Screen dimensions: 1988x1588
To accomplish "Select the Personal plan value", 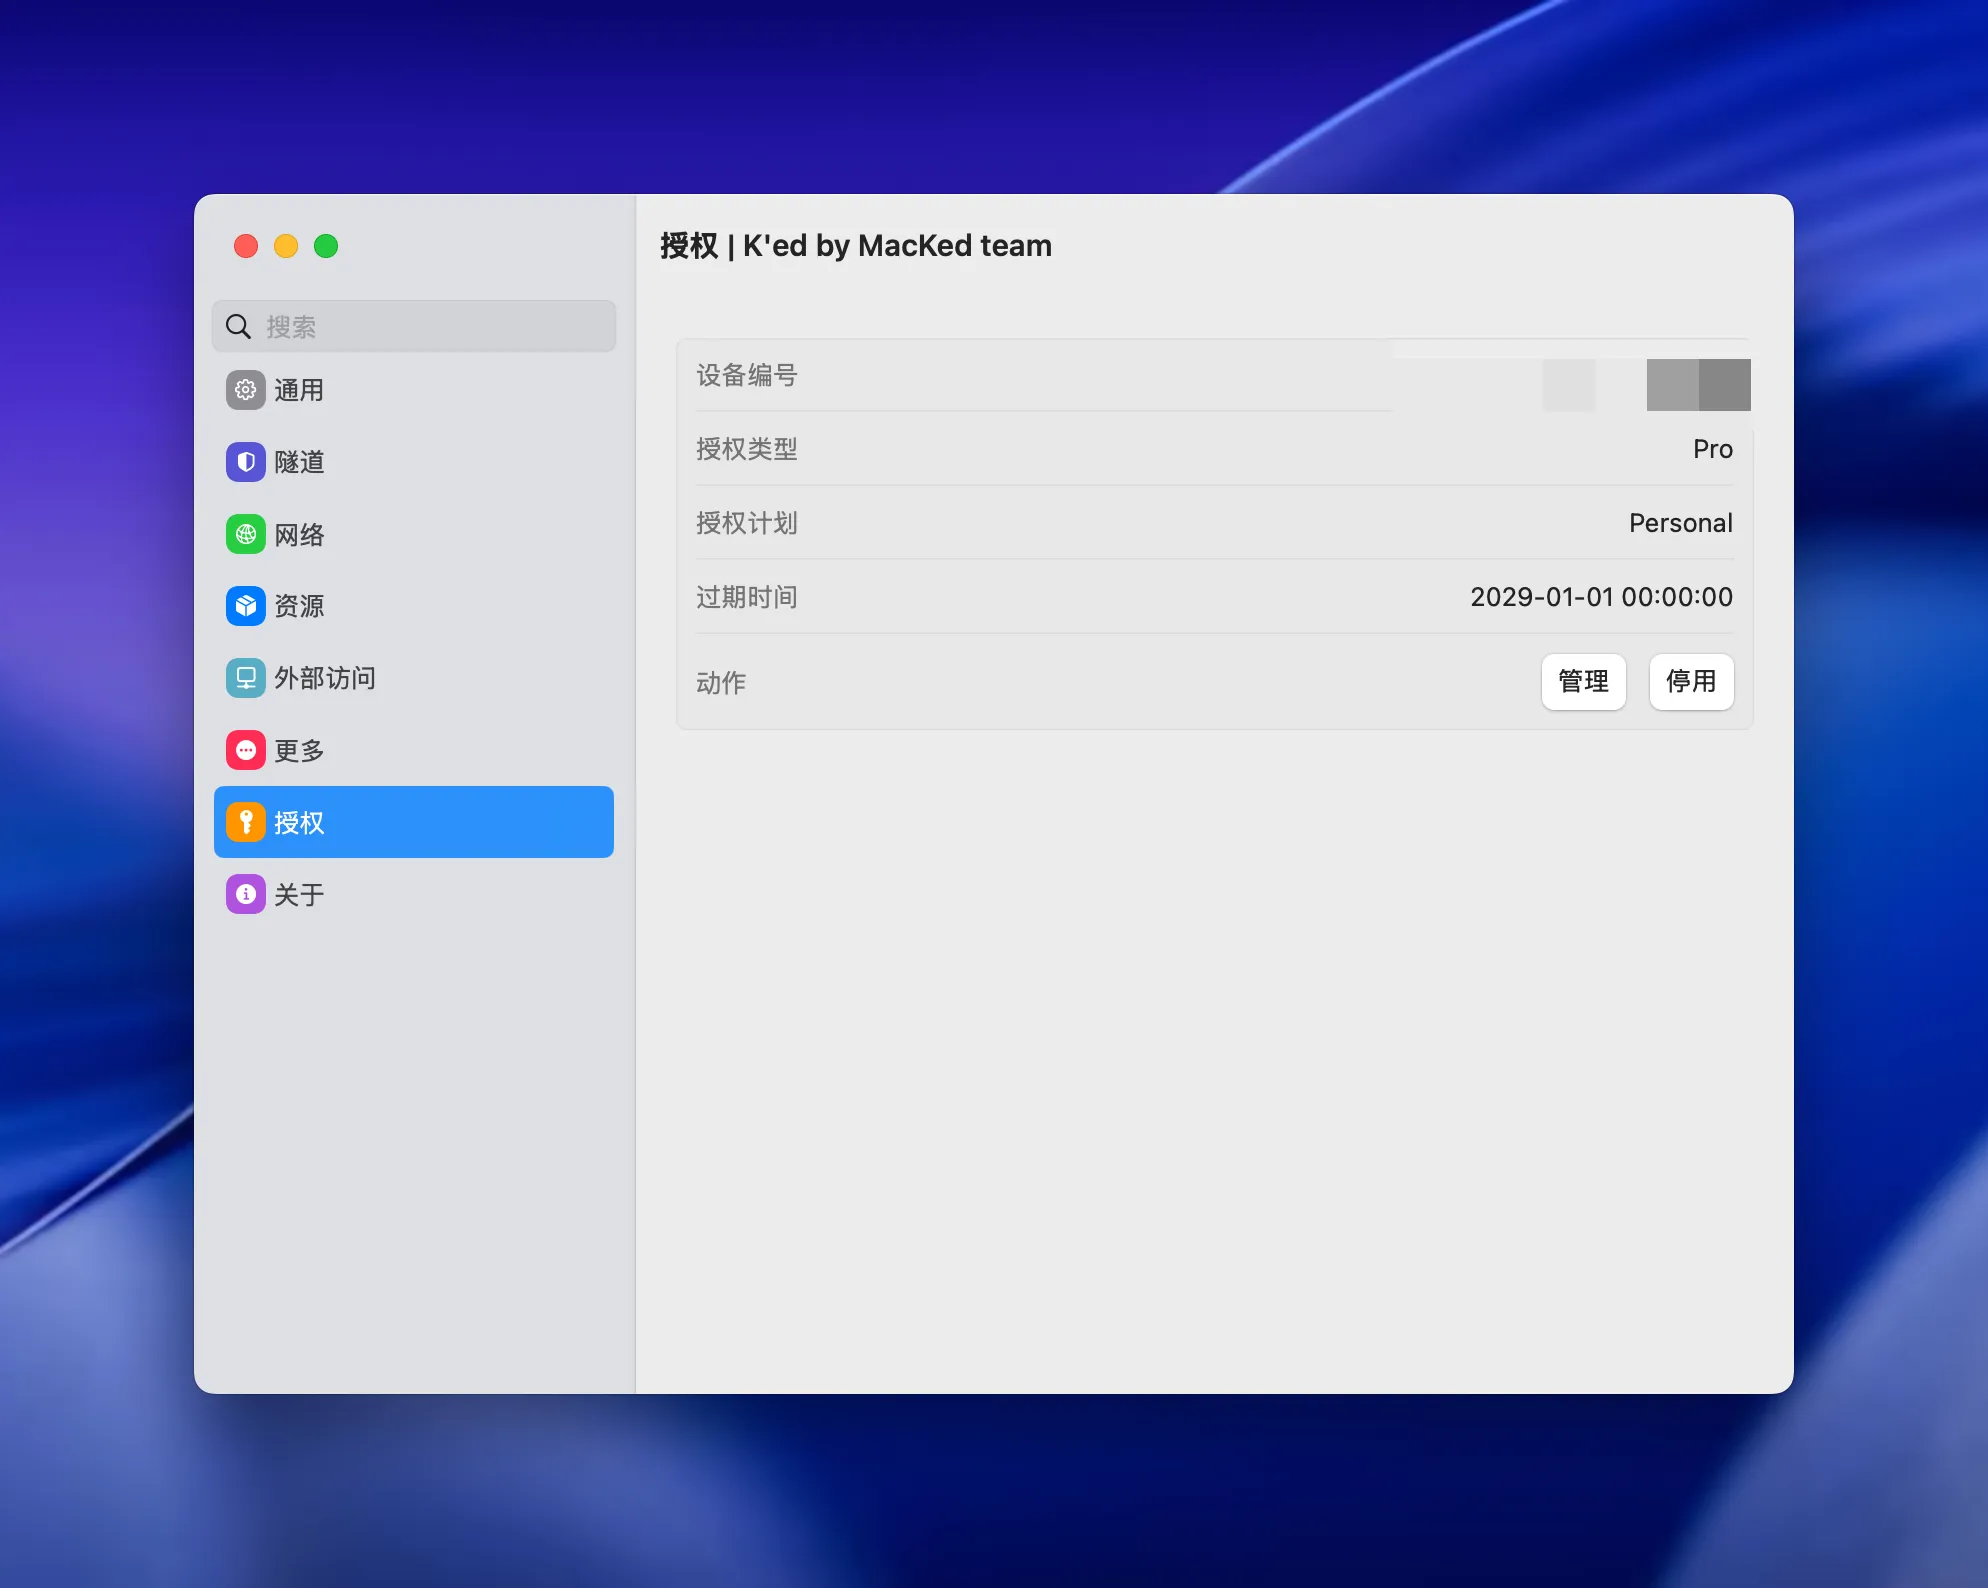I will (x=1681, y=523).
